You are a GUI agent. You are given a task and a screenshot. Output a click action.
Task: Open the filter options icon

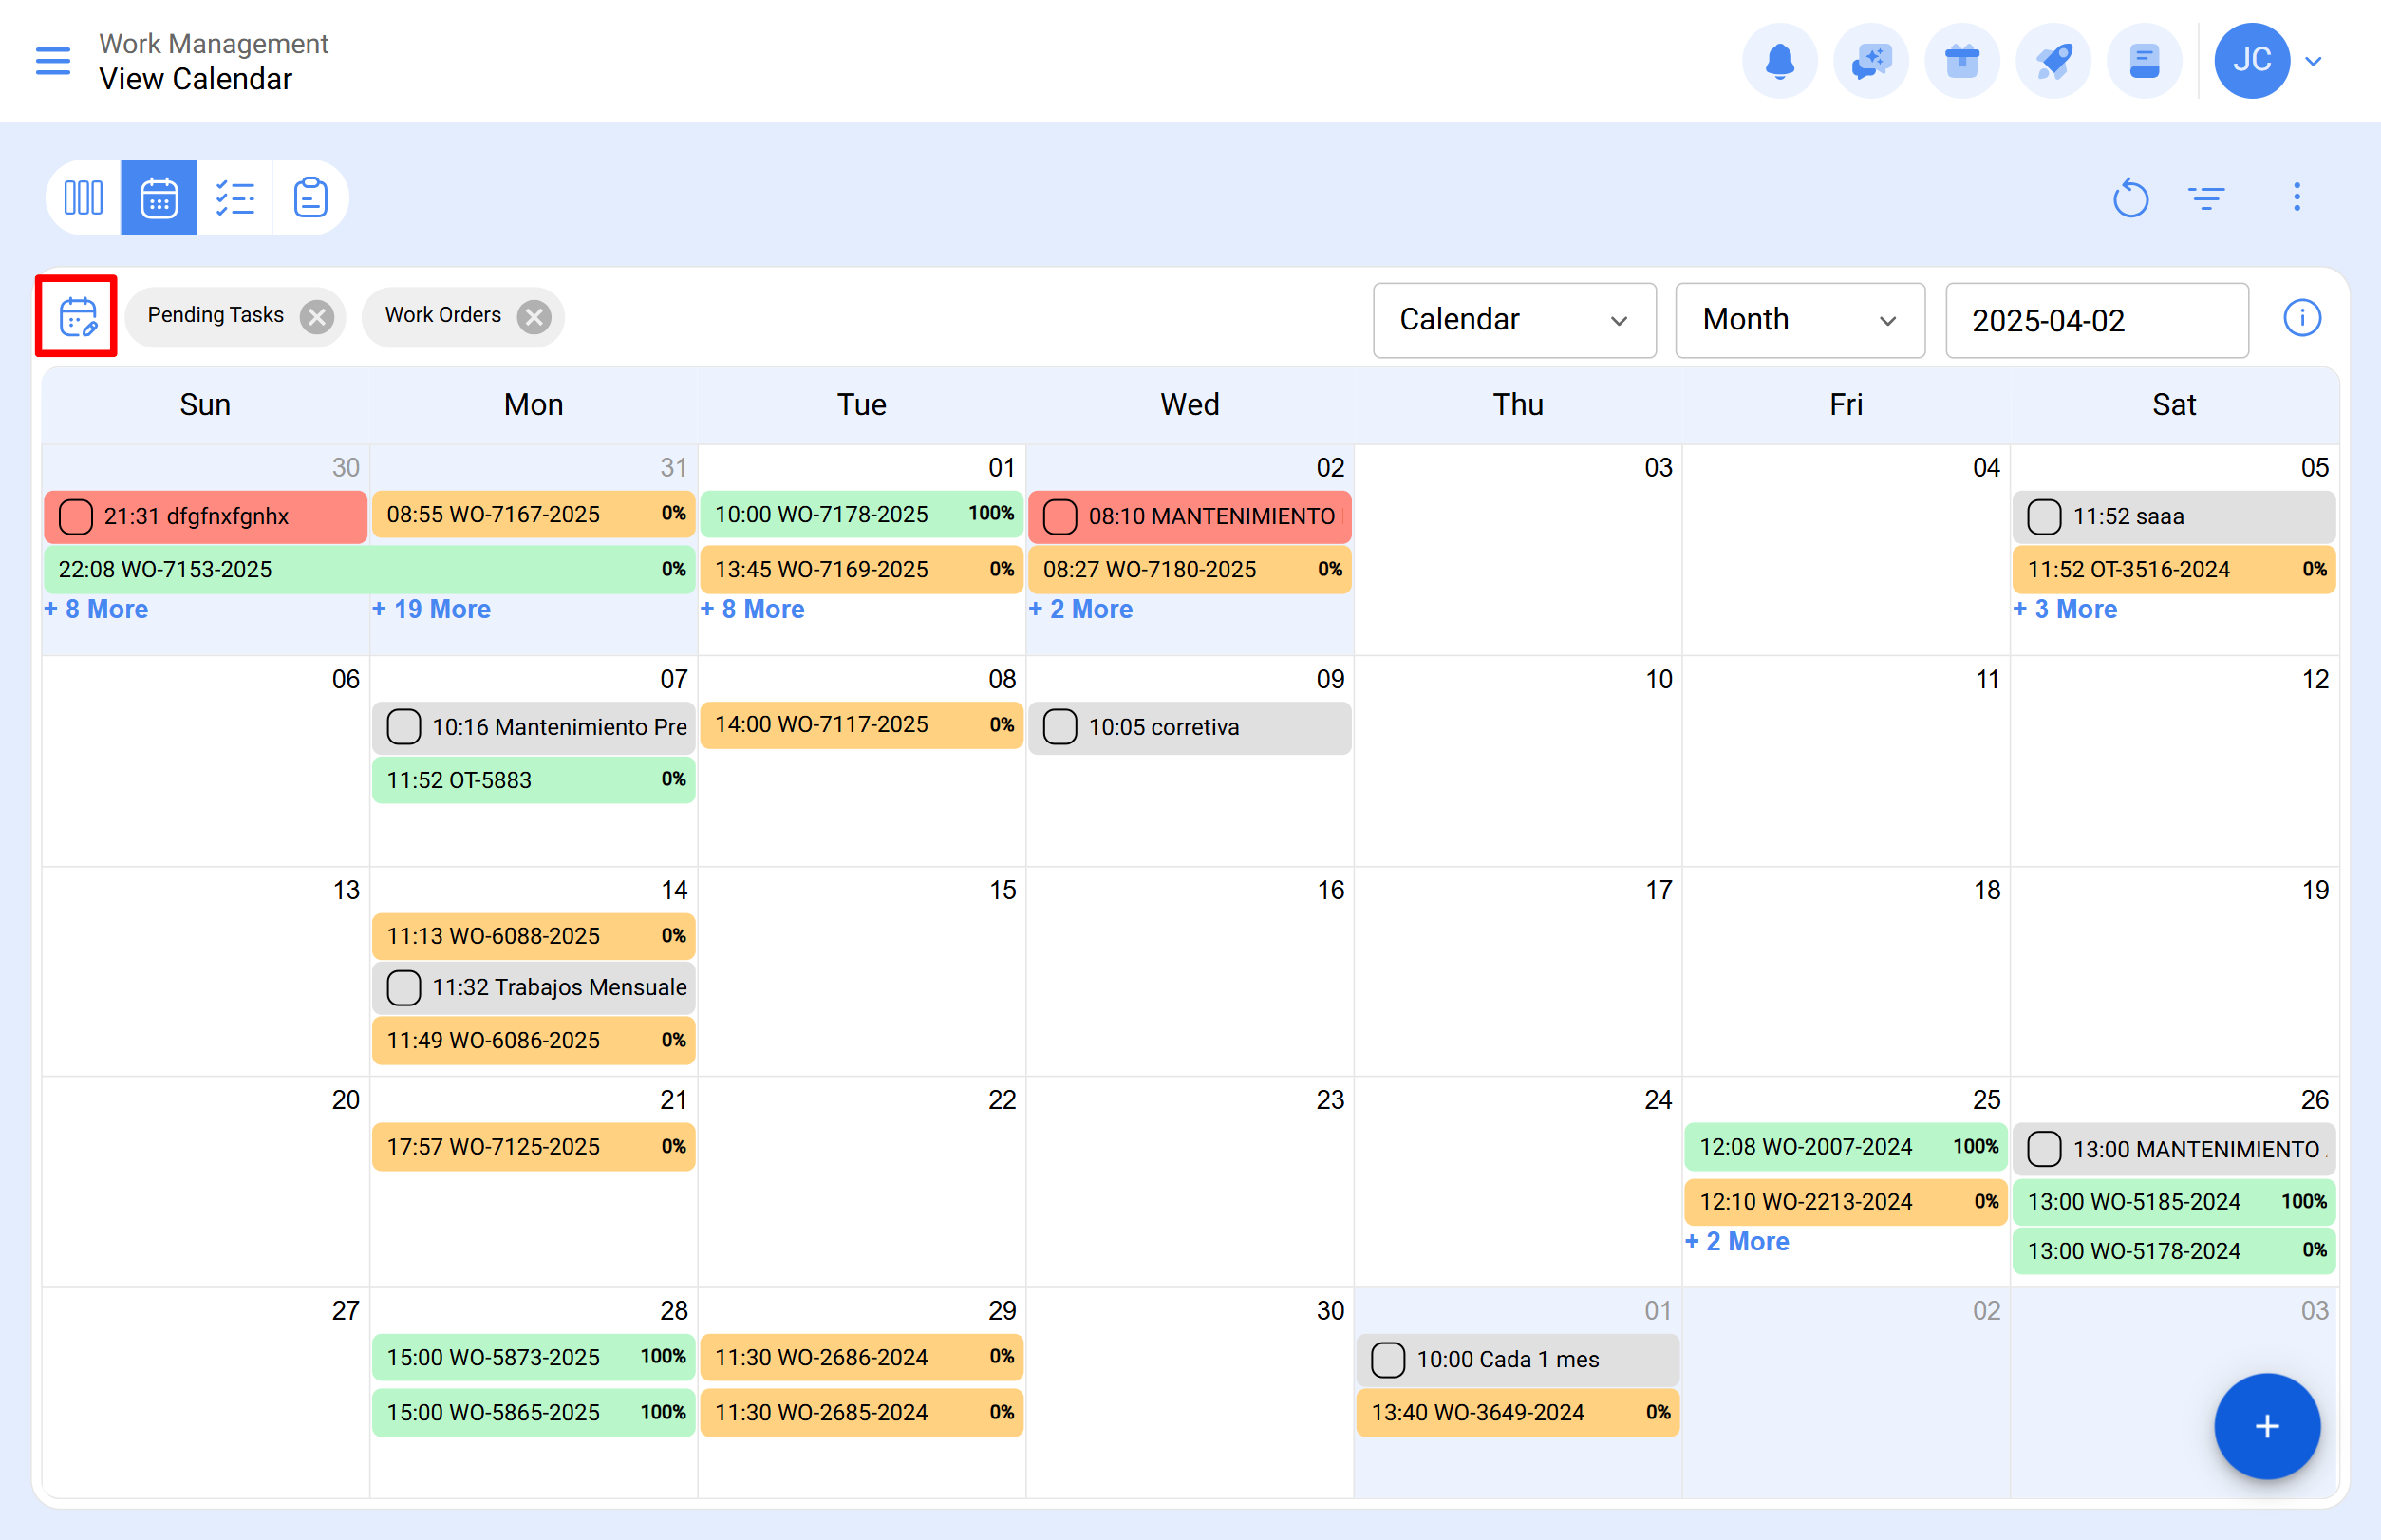[x=2206, y=197]
